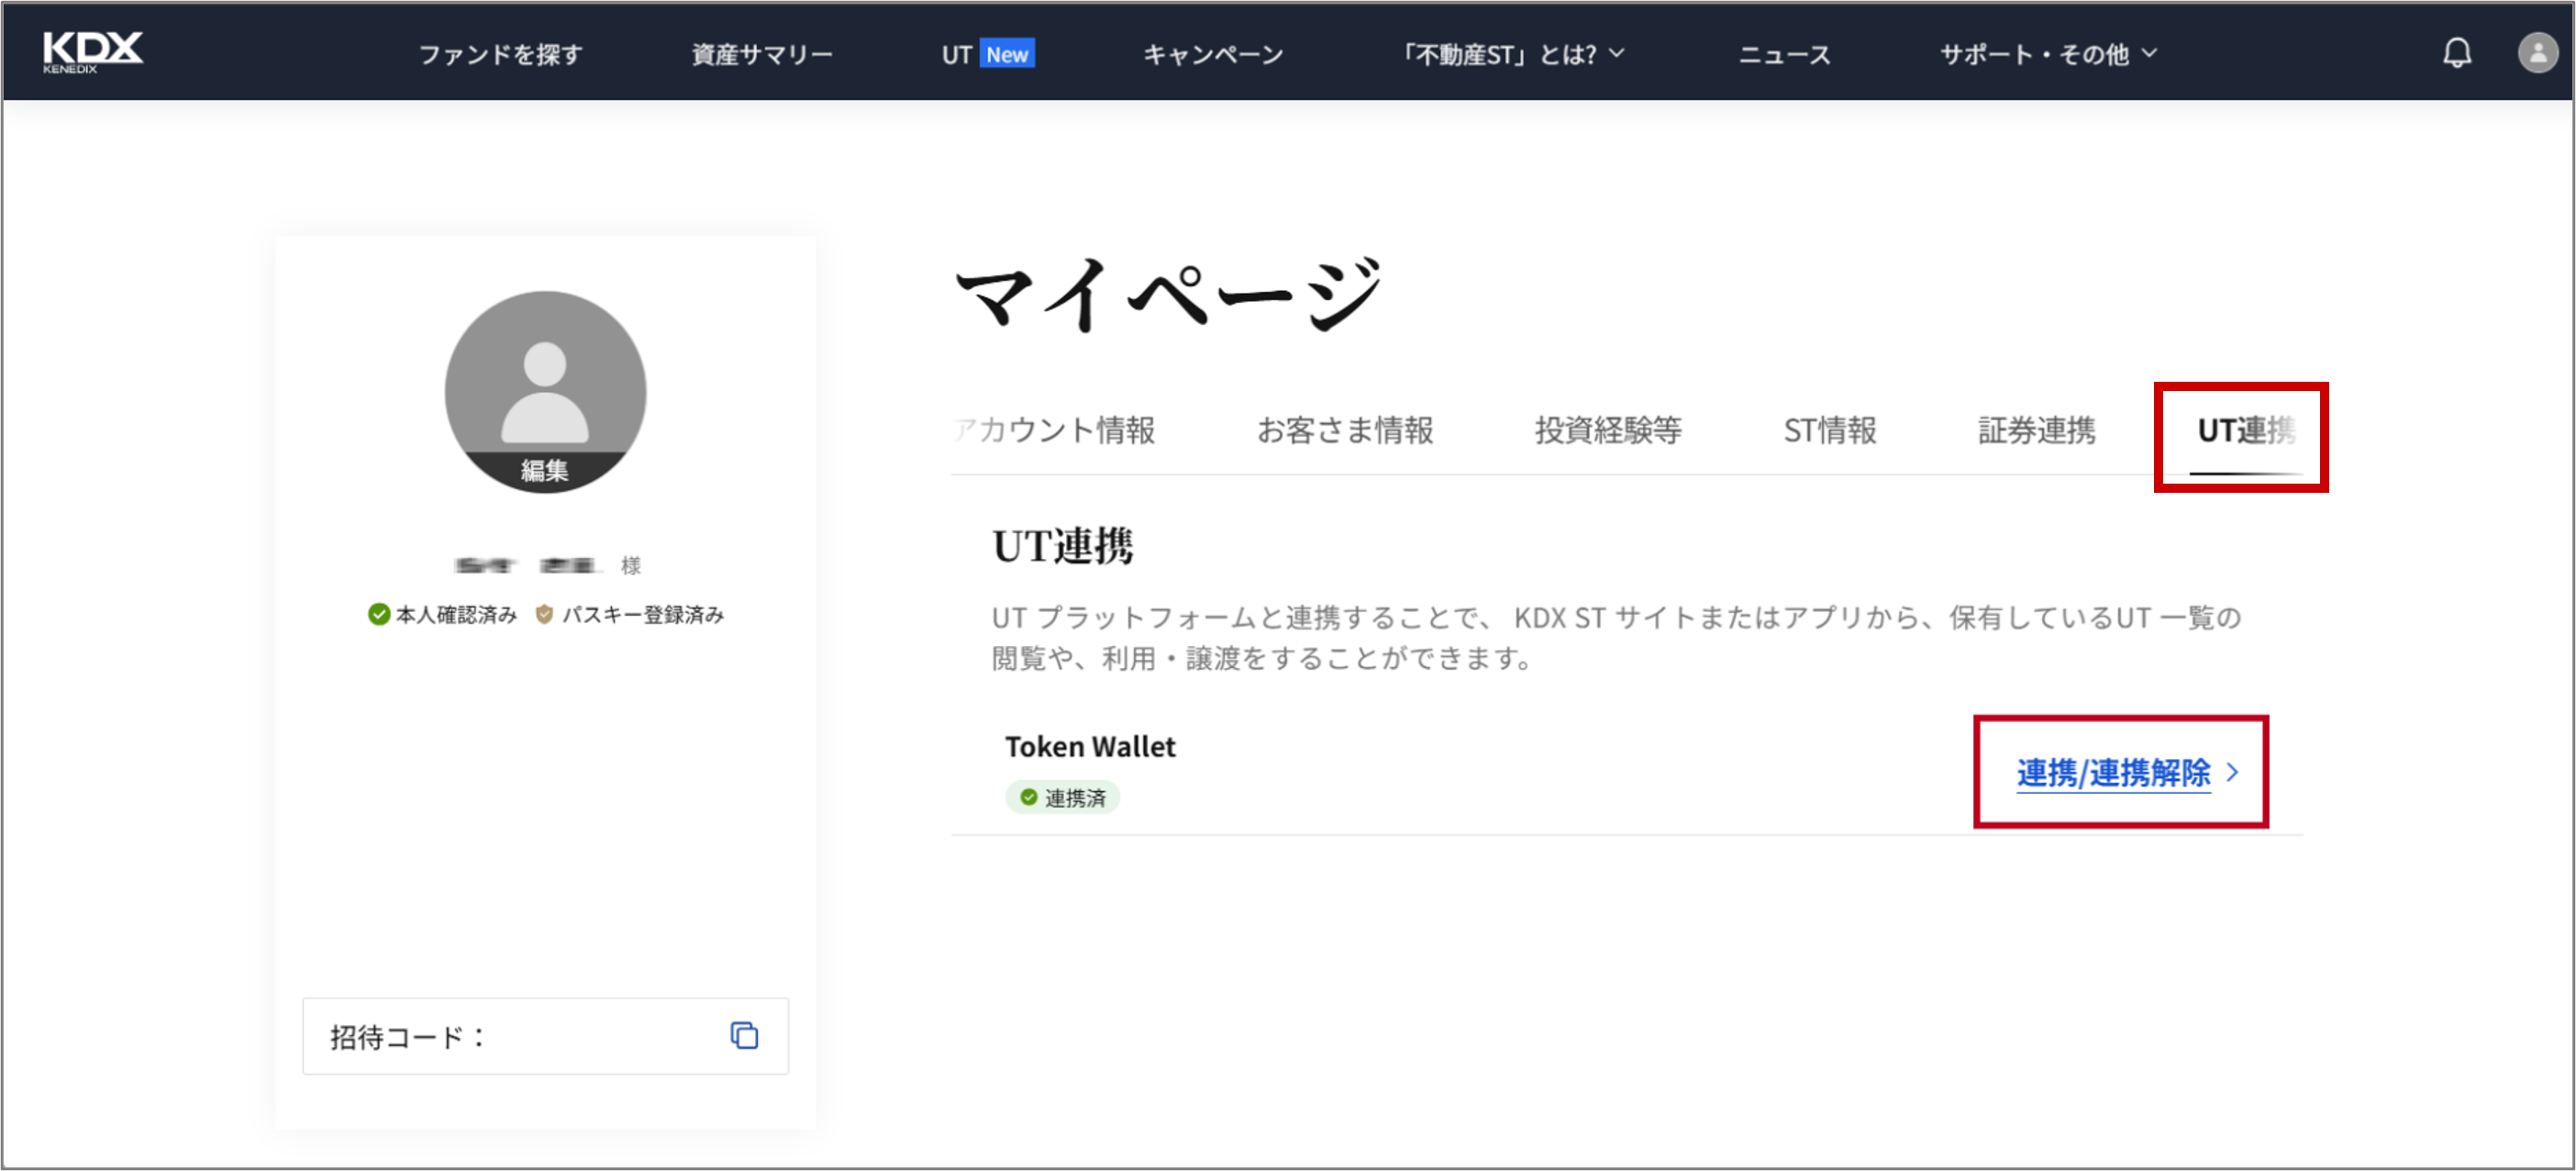The image size is (2576, 1171).
Task: Expand the 「不動産ST」とは? dropdown
Action: click(1510, 54)
